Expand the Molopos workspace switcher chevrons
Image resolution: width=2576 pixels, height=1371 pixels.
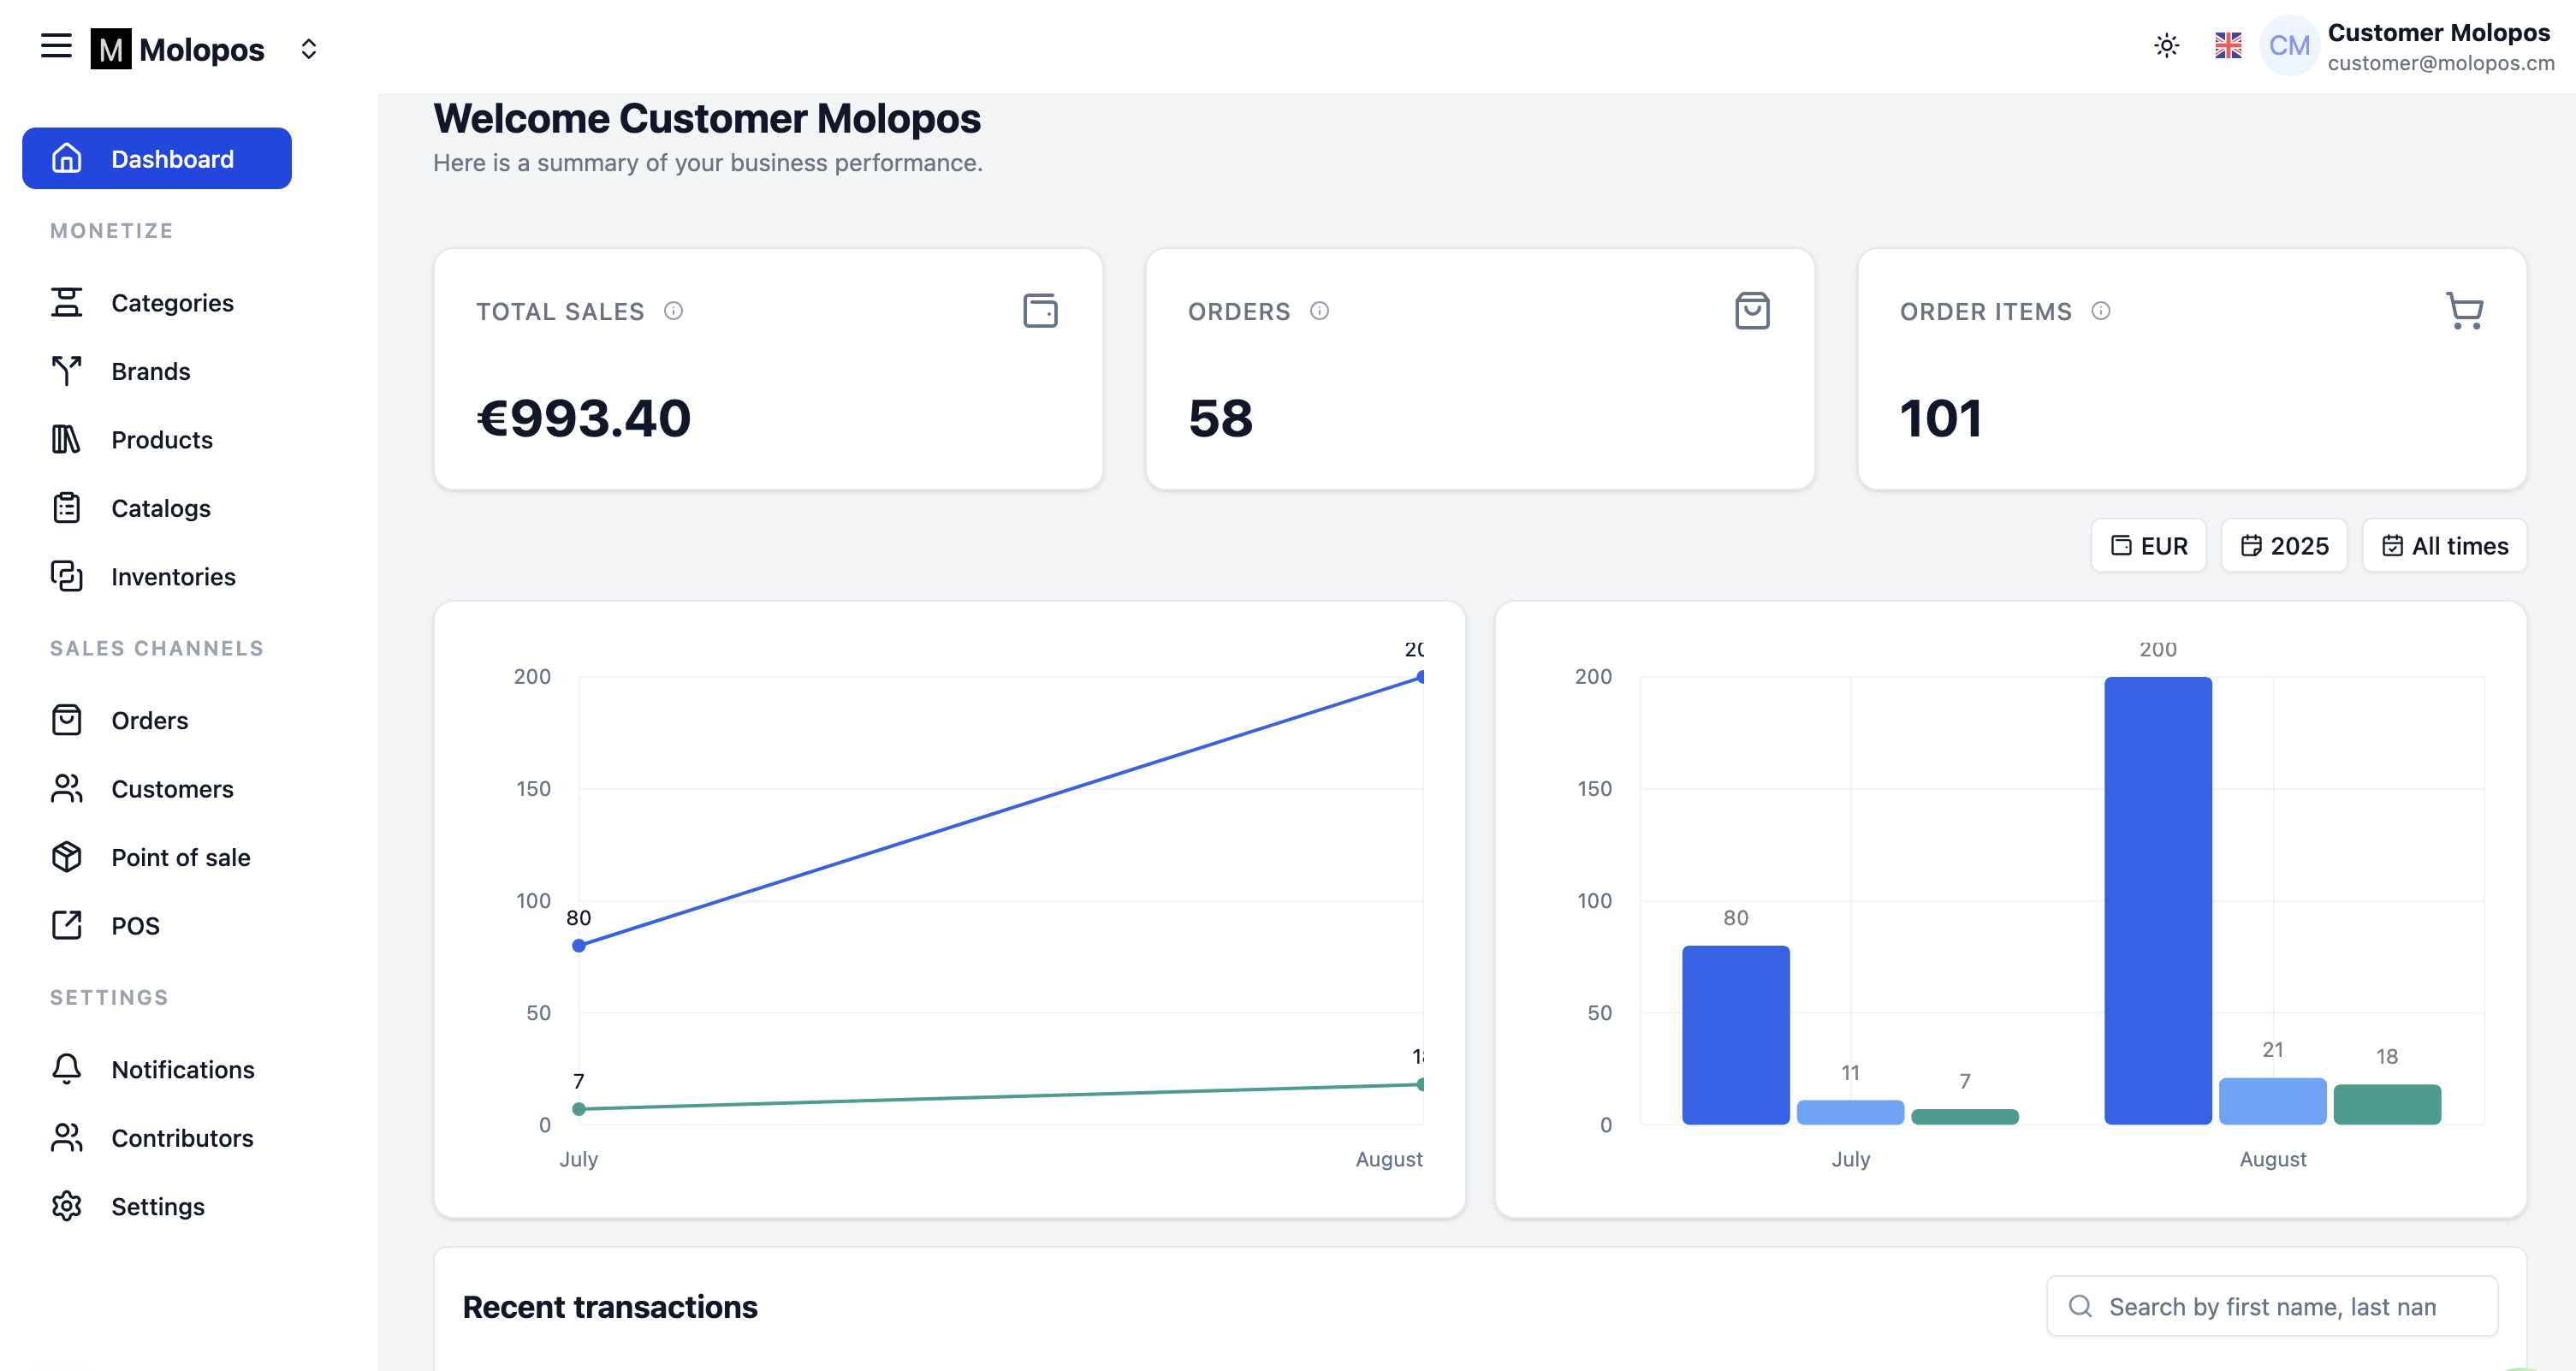pos(309,49)
